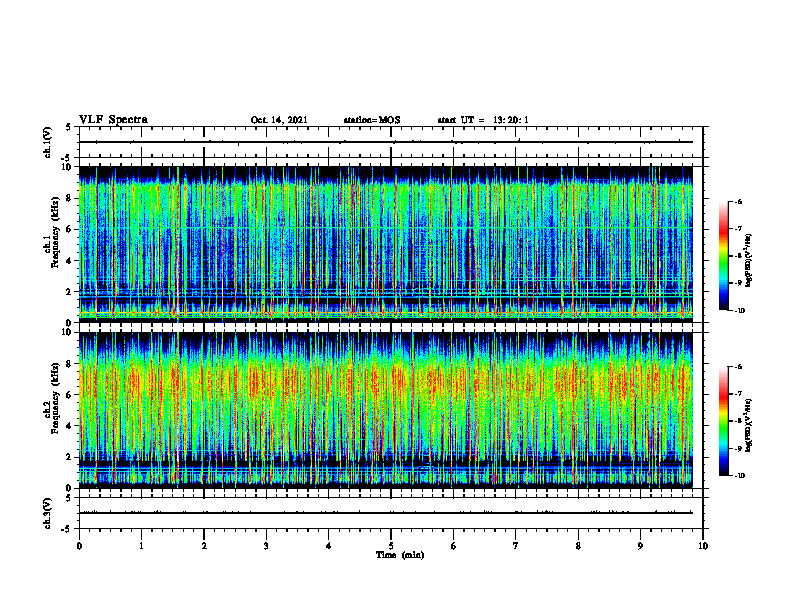Click the "8" frequency tick of ch.1 spectrogram
792x612 pixels.
(70, 198)
